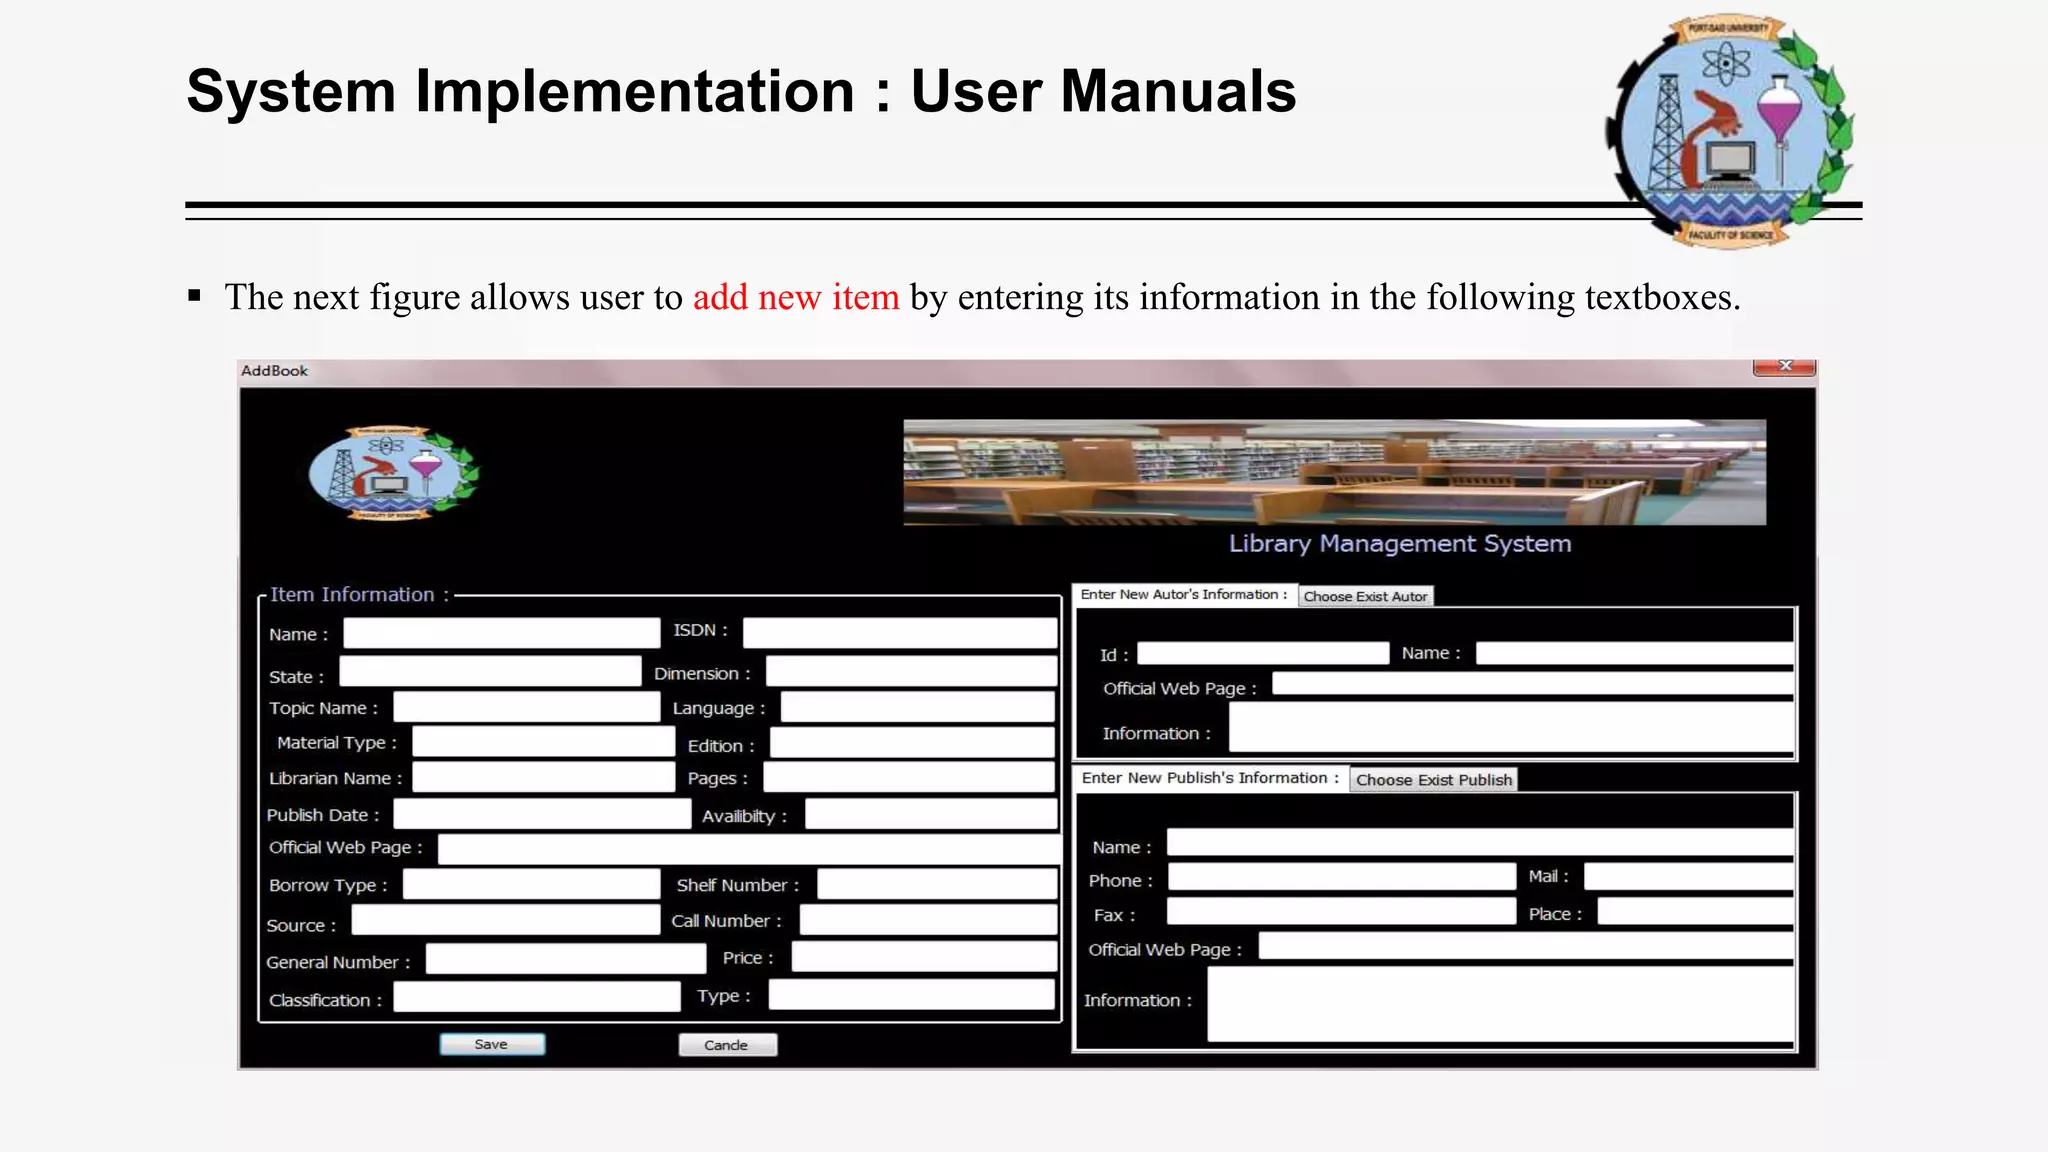Click the Cancle button
The image size is (2048, 1152).
pos(727,1045)
